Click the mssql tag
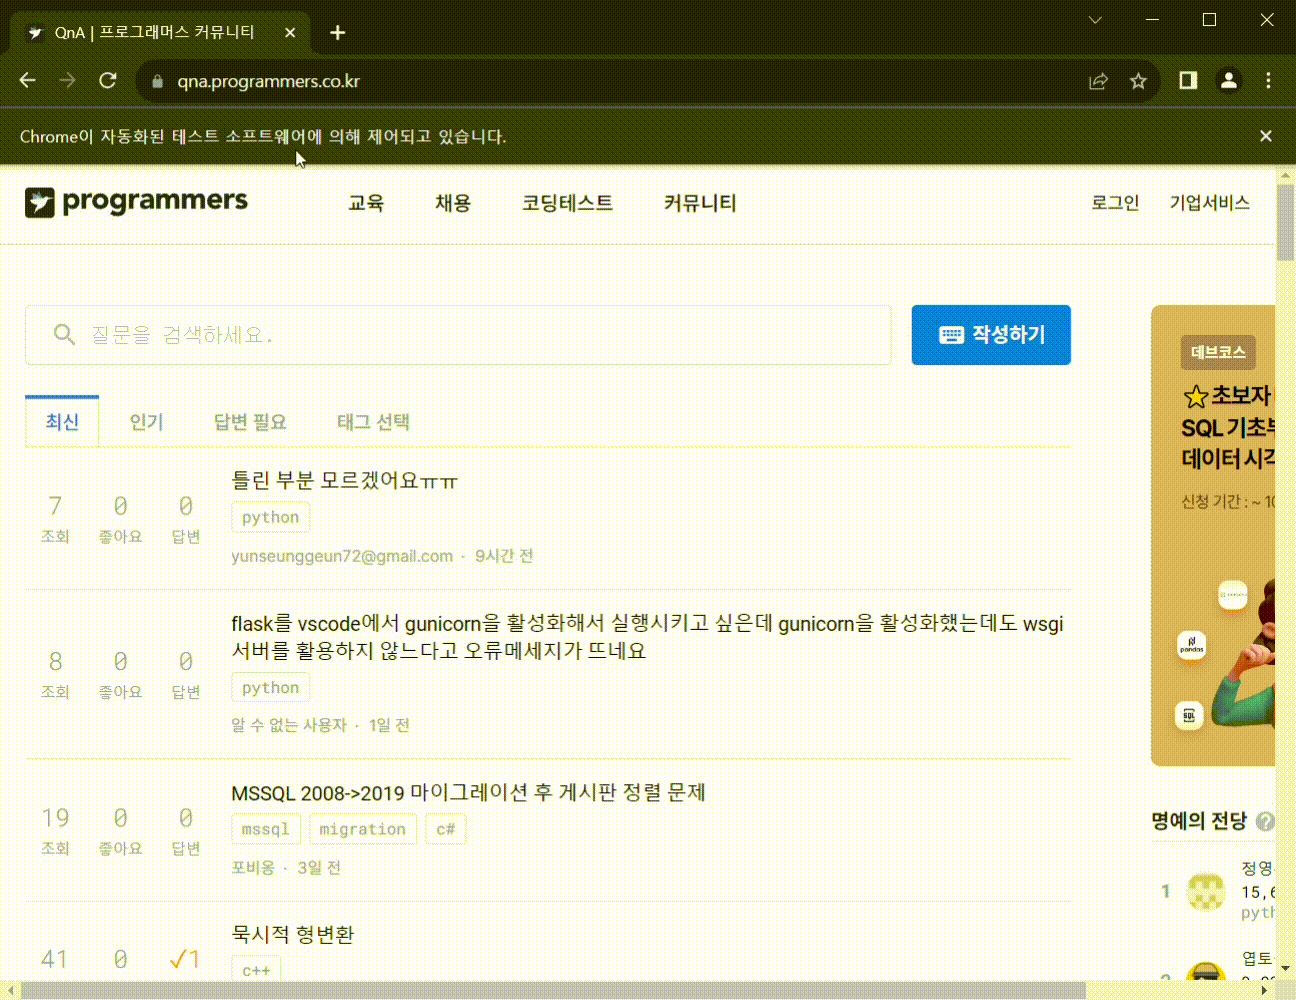The height and width of the screenshot is (1000, 1296). coord(265,830)
